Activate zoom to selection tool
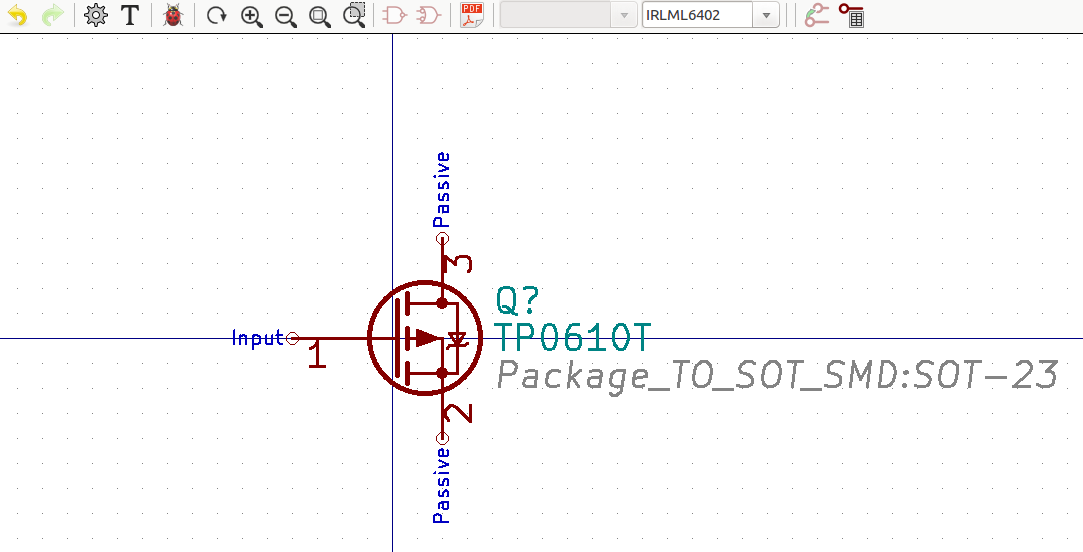Image resolution: width=1083 pixels, height=552 pixels. [x=354, y=15]
